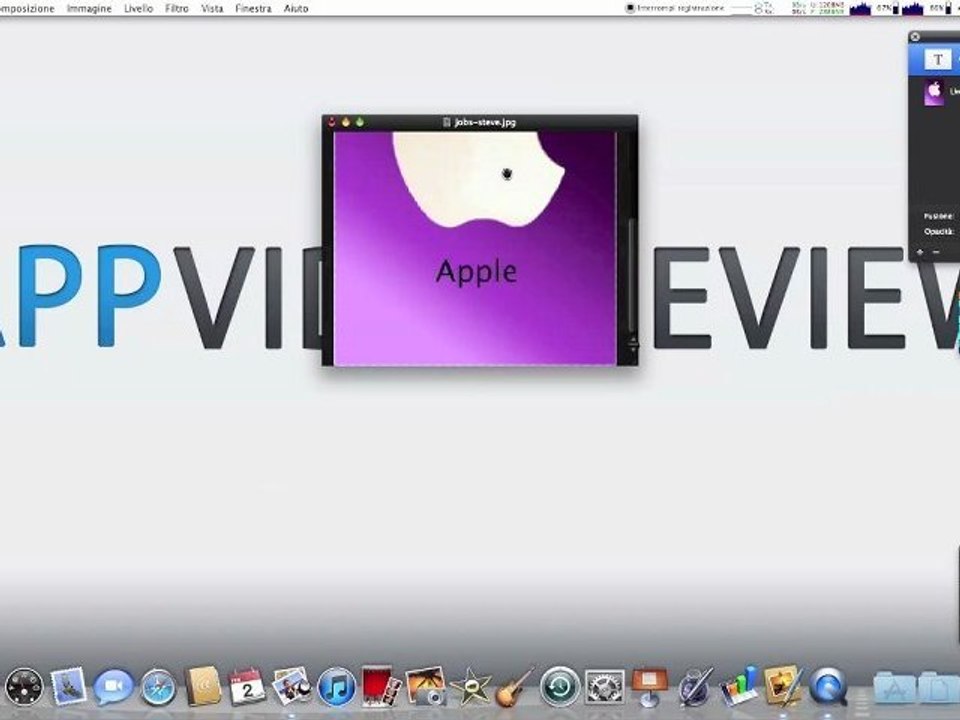Close the layers panel

(x=915, y=37)
